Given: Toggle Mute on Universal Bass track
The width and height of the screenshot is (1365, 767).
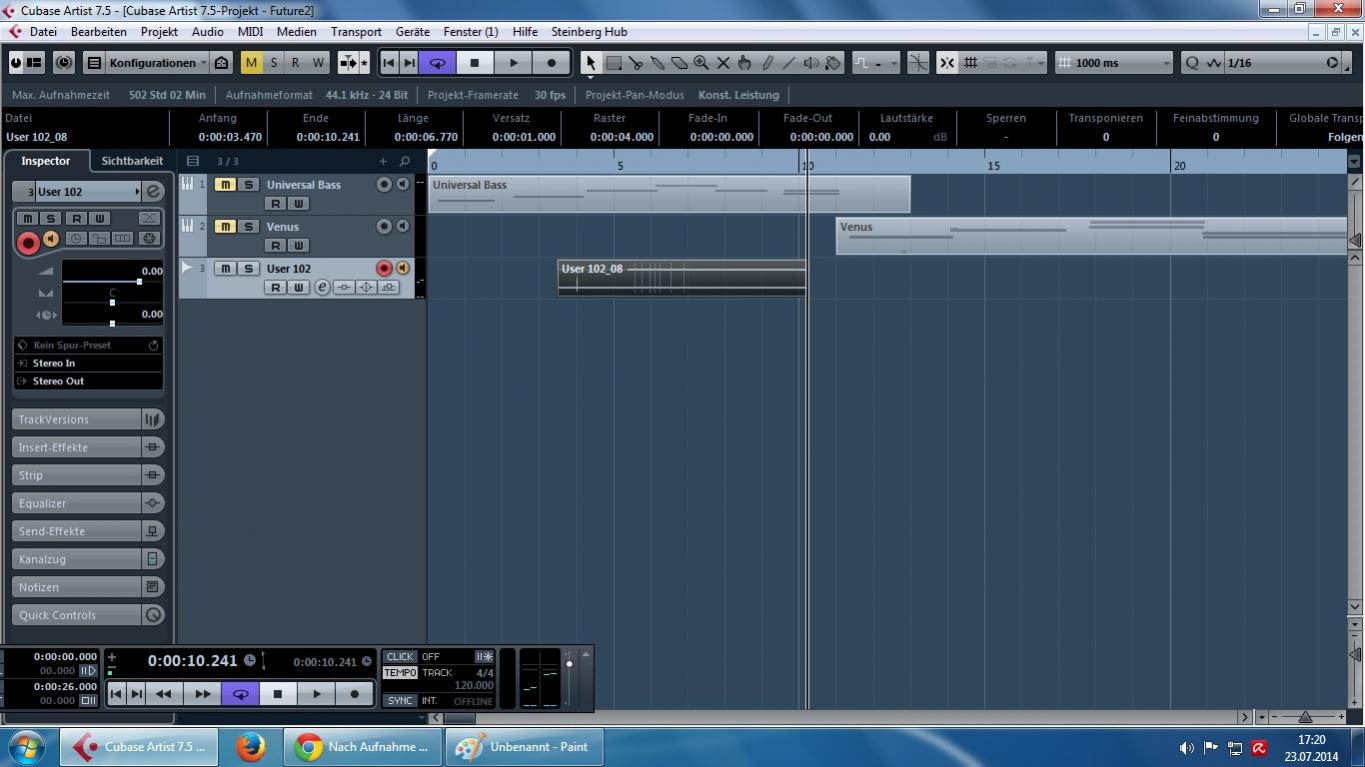Looking at the screenshot, I should pos(225,185).
